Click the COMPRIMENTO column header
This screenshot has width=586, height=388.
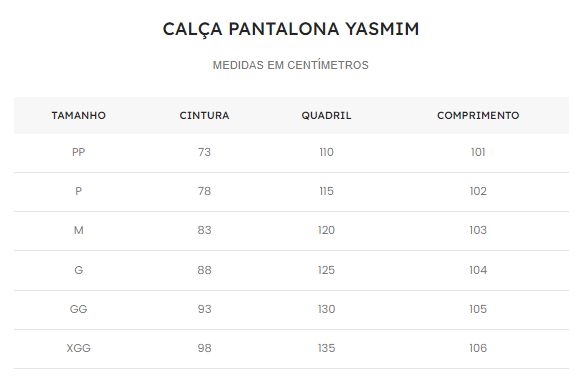point(478,116)
